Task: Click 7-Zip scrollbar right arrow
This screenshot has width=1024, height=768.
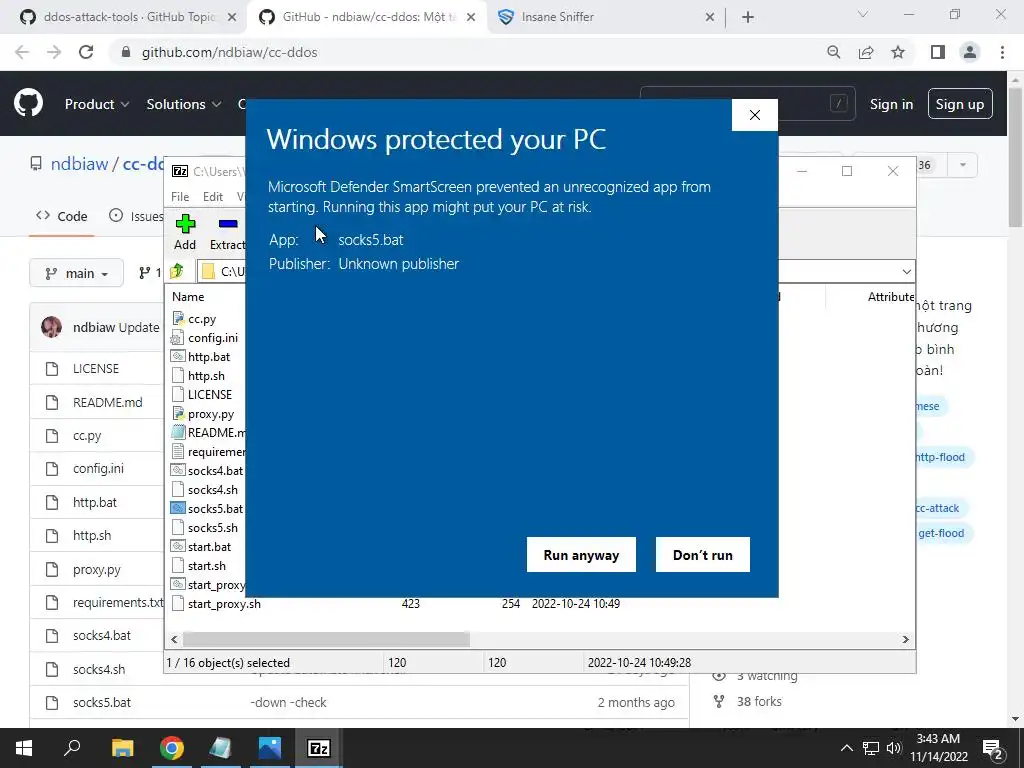Action: pos(906,639)
